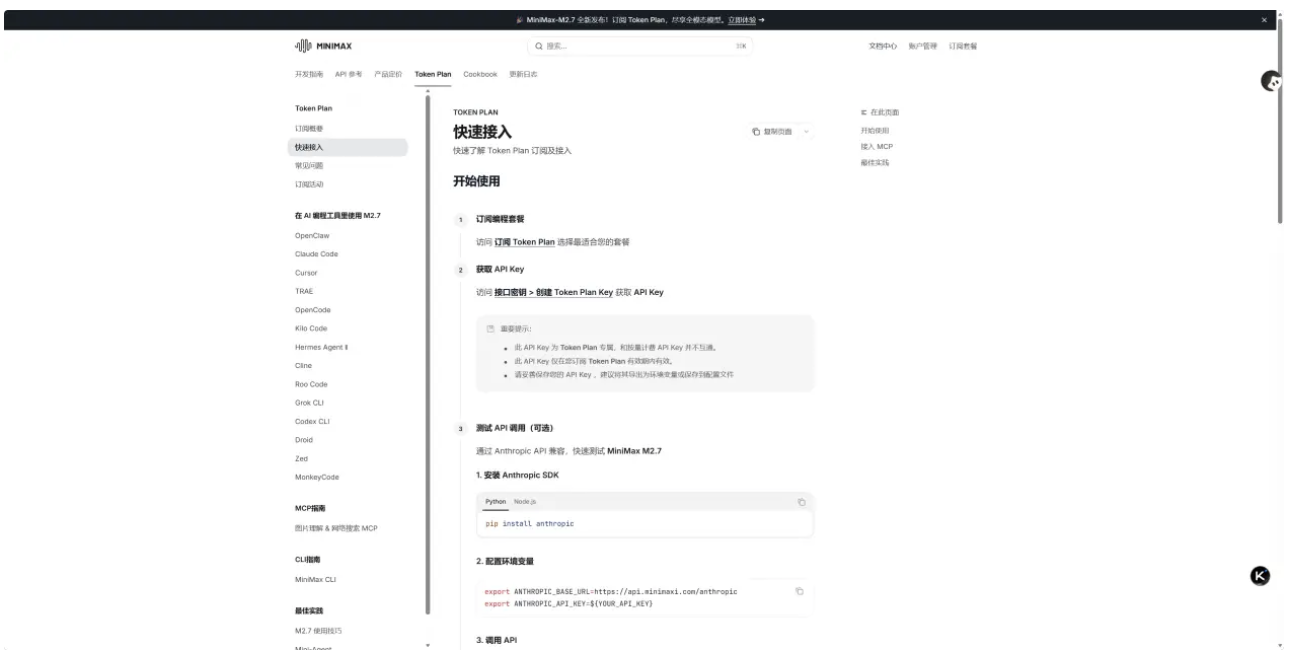This screenshot has height=672, width=1302.
Task: Jump to 最佳实践 in the page outline
Action: [874, 162]
